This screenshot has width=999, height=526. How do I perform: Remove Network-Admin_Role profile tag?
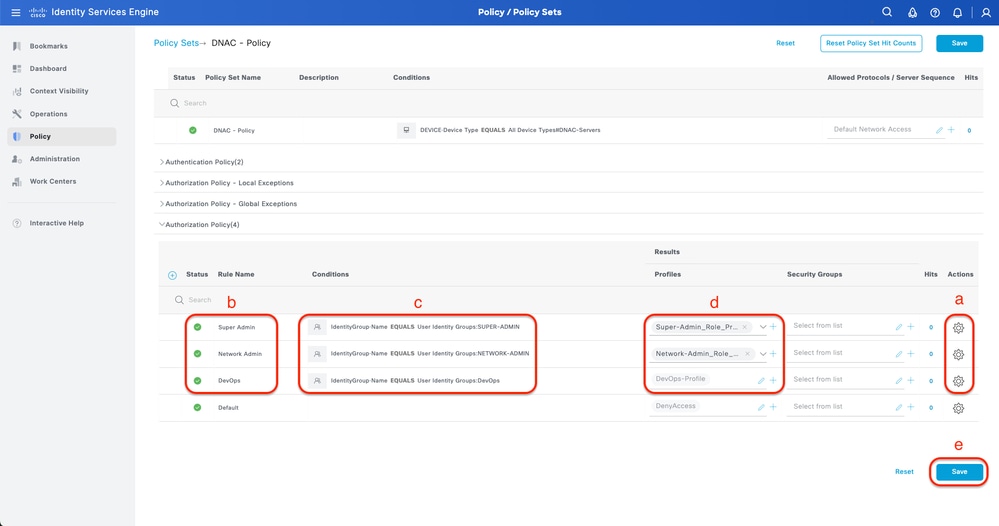[747, 353]
